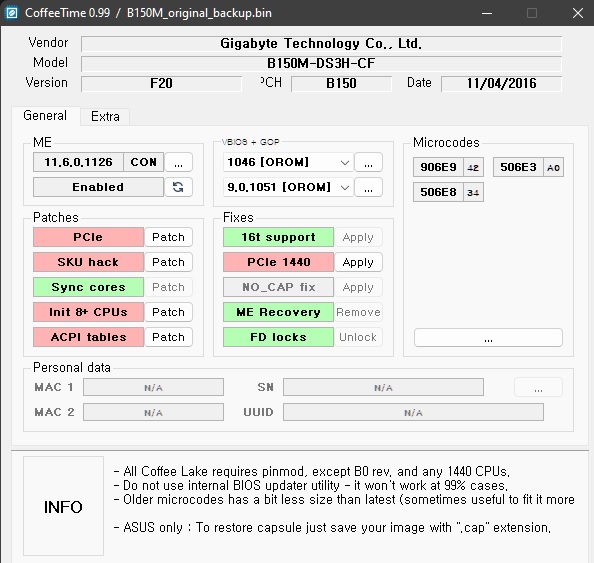
Task: Click the Vendor field Gigabyte Technology
Action: [x=321, y=44]
